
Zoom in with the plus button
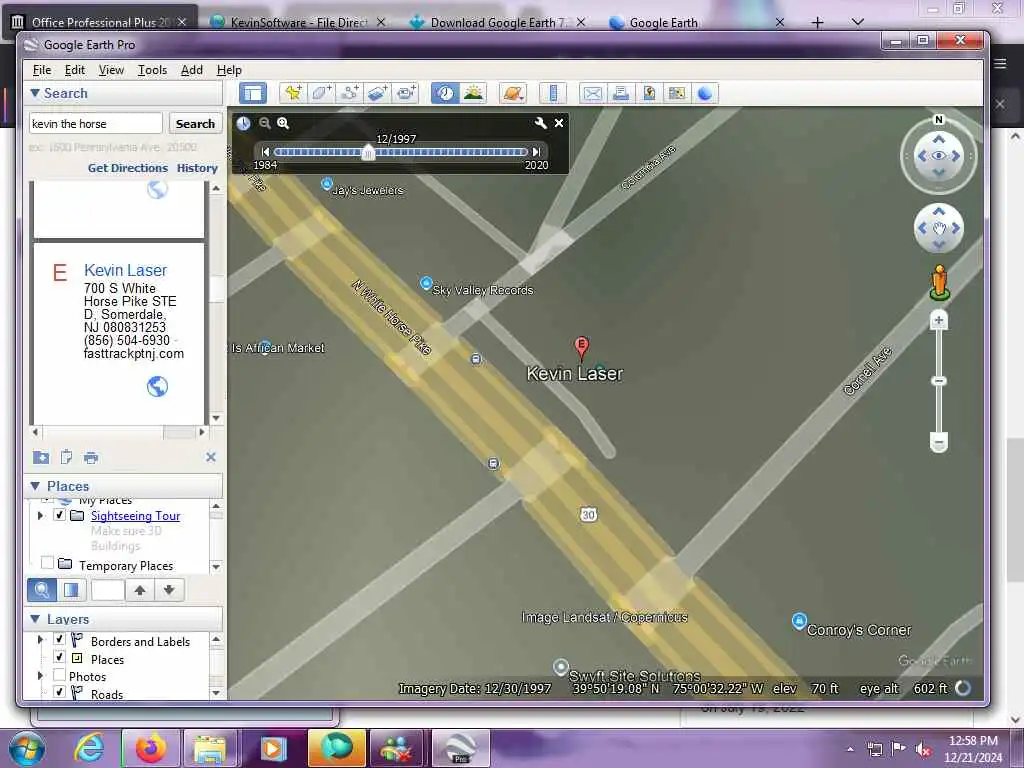pyautogui.click(x=938, y=321)
